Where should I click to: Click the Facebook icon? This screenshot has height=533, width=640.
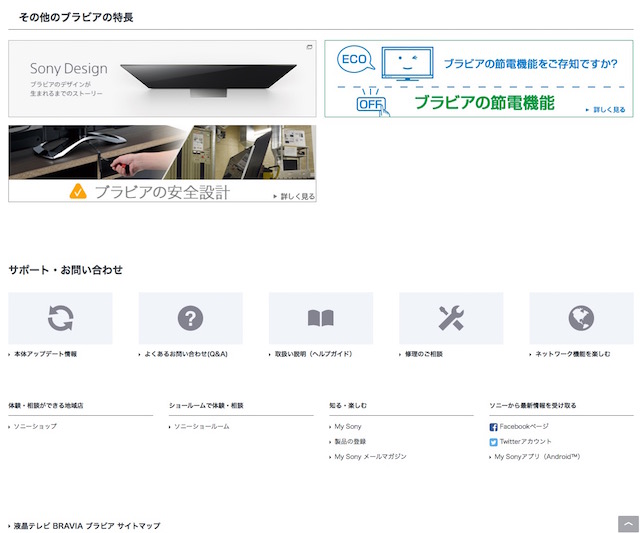[x=493, y=427]
